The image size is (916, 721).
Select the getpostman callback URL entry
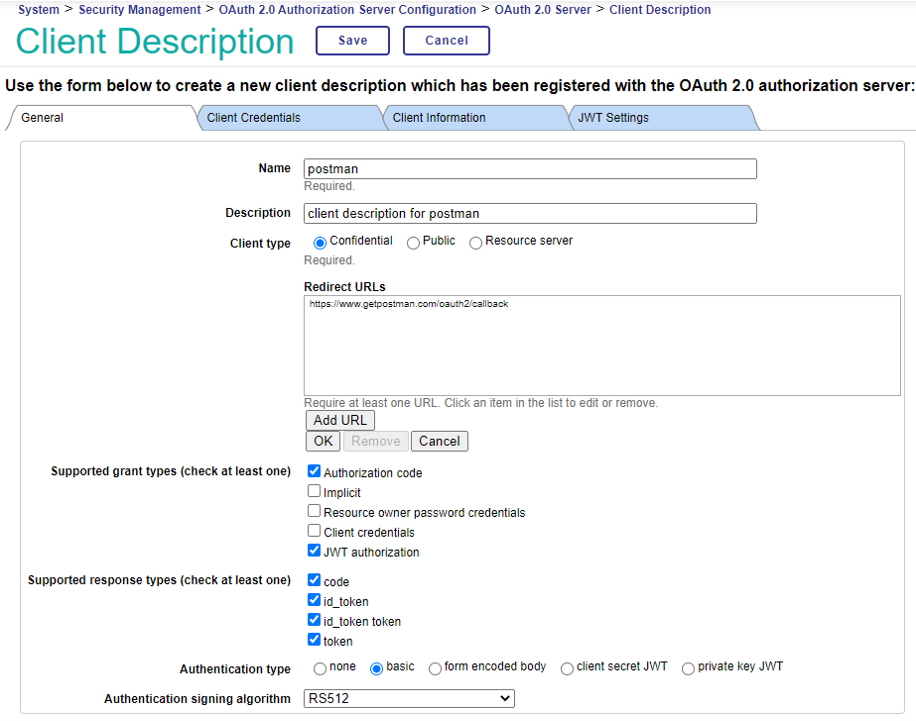point(409,304)
